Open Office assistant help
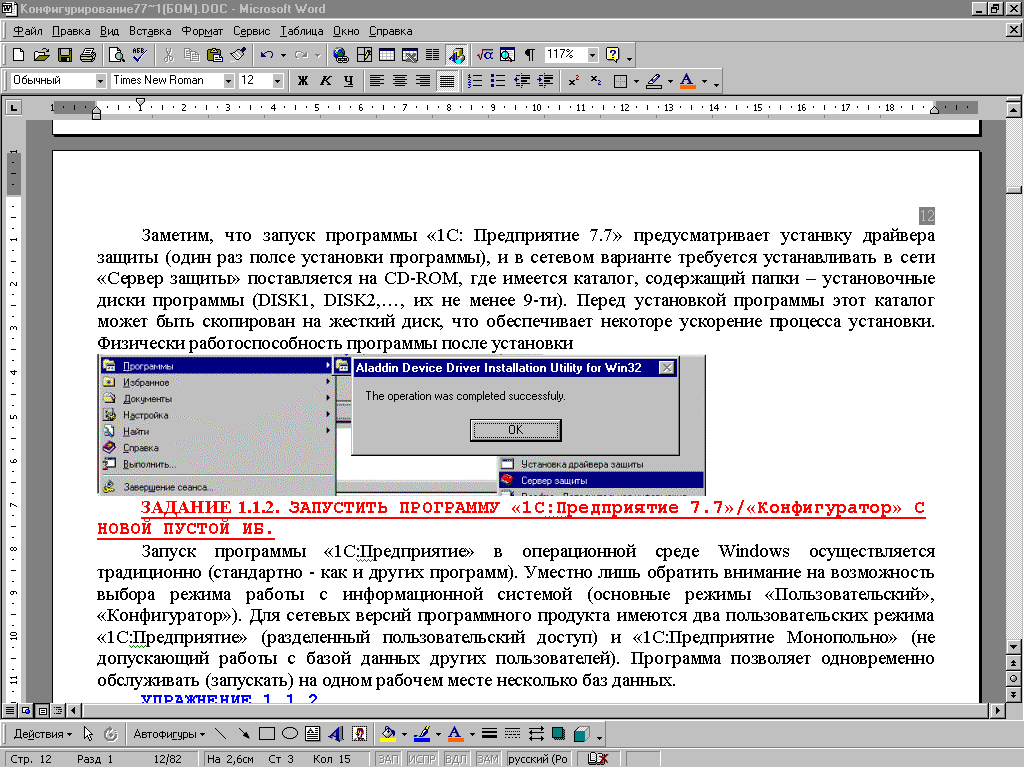Viewport: 1024px width, 768px height. [613, 55]
